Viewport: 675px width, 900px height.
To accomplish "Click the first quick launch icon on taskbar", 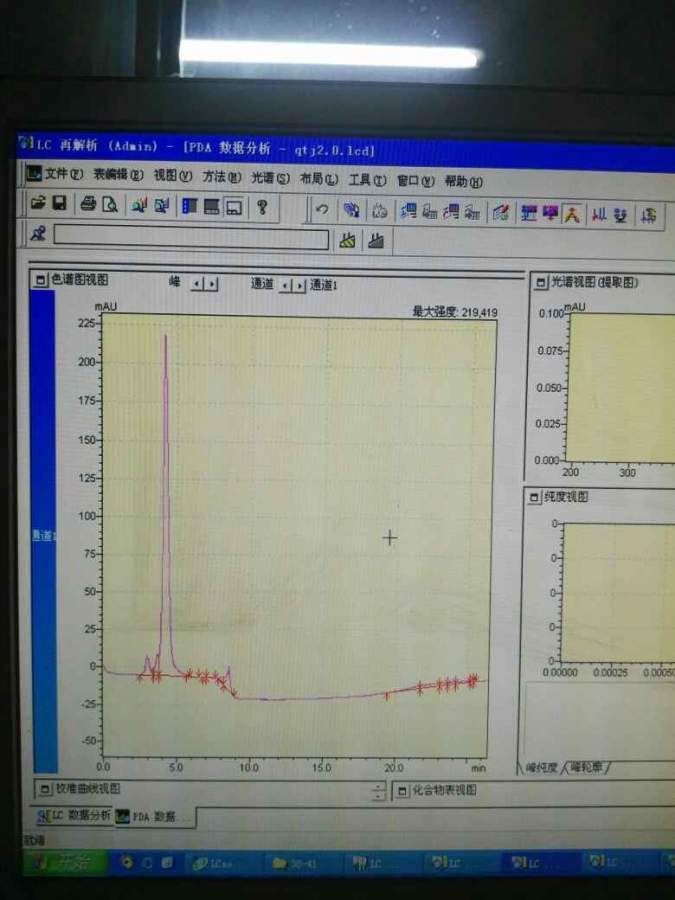I will tap(127, 862).
